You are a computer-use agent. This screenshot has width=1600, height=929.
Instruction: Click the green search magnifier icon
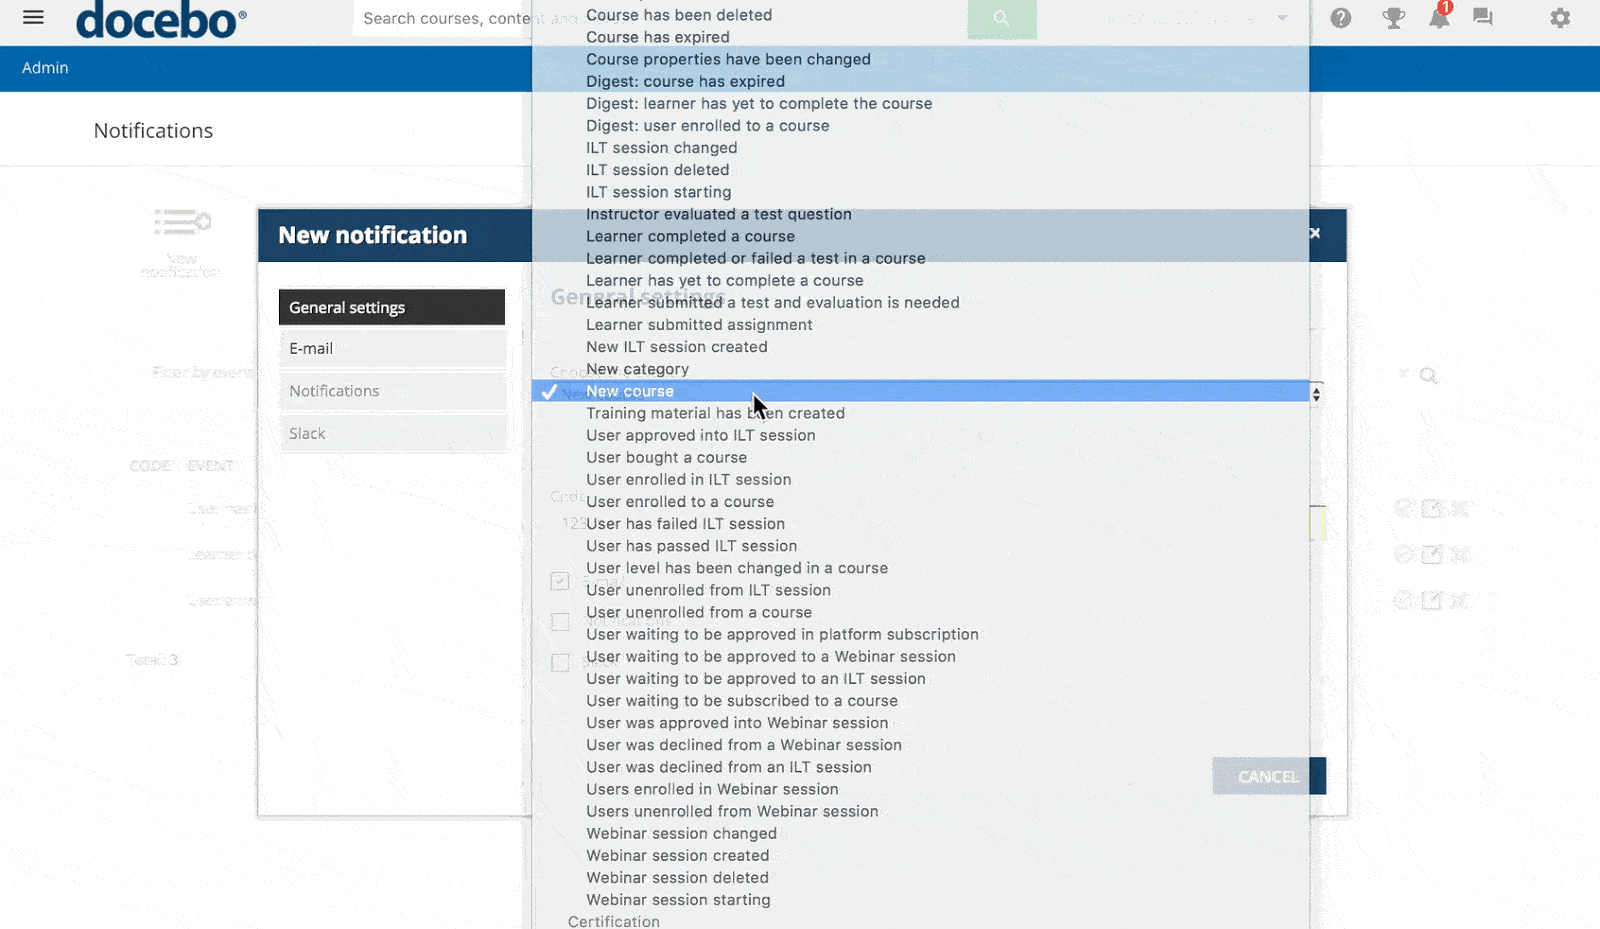tap(1001, 18)
